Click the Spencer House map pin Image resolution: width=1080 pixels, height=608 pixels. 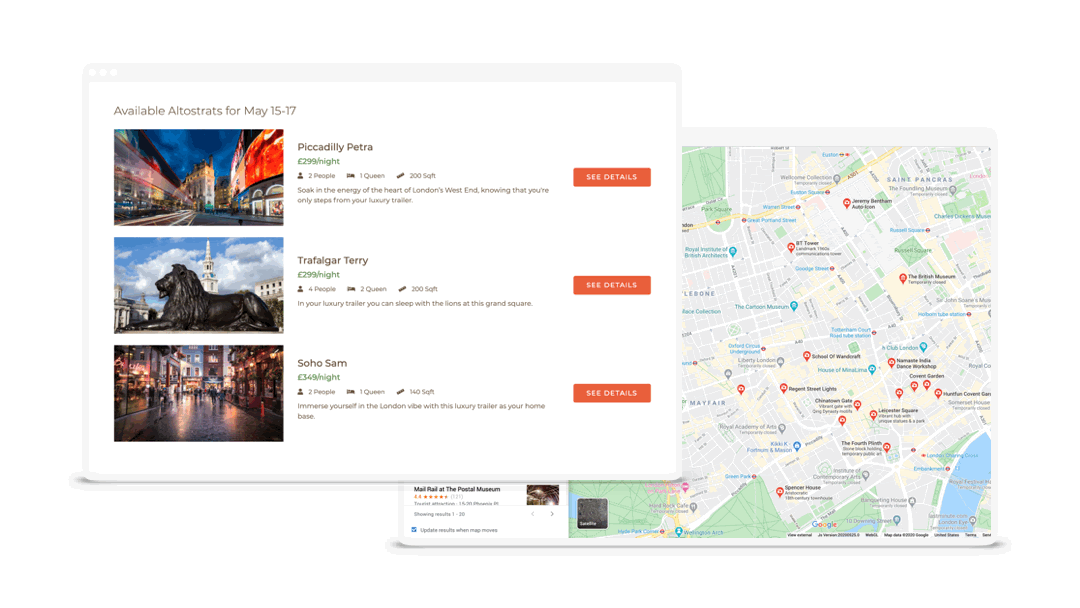click(x=780, y=491)
